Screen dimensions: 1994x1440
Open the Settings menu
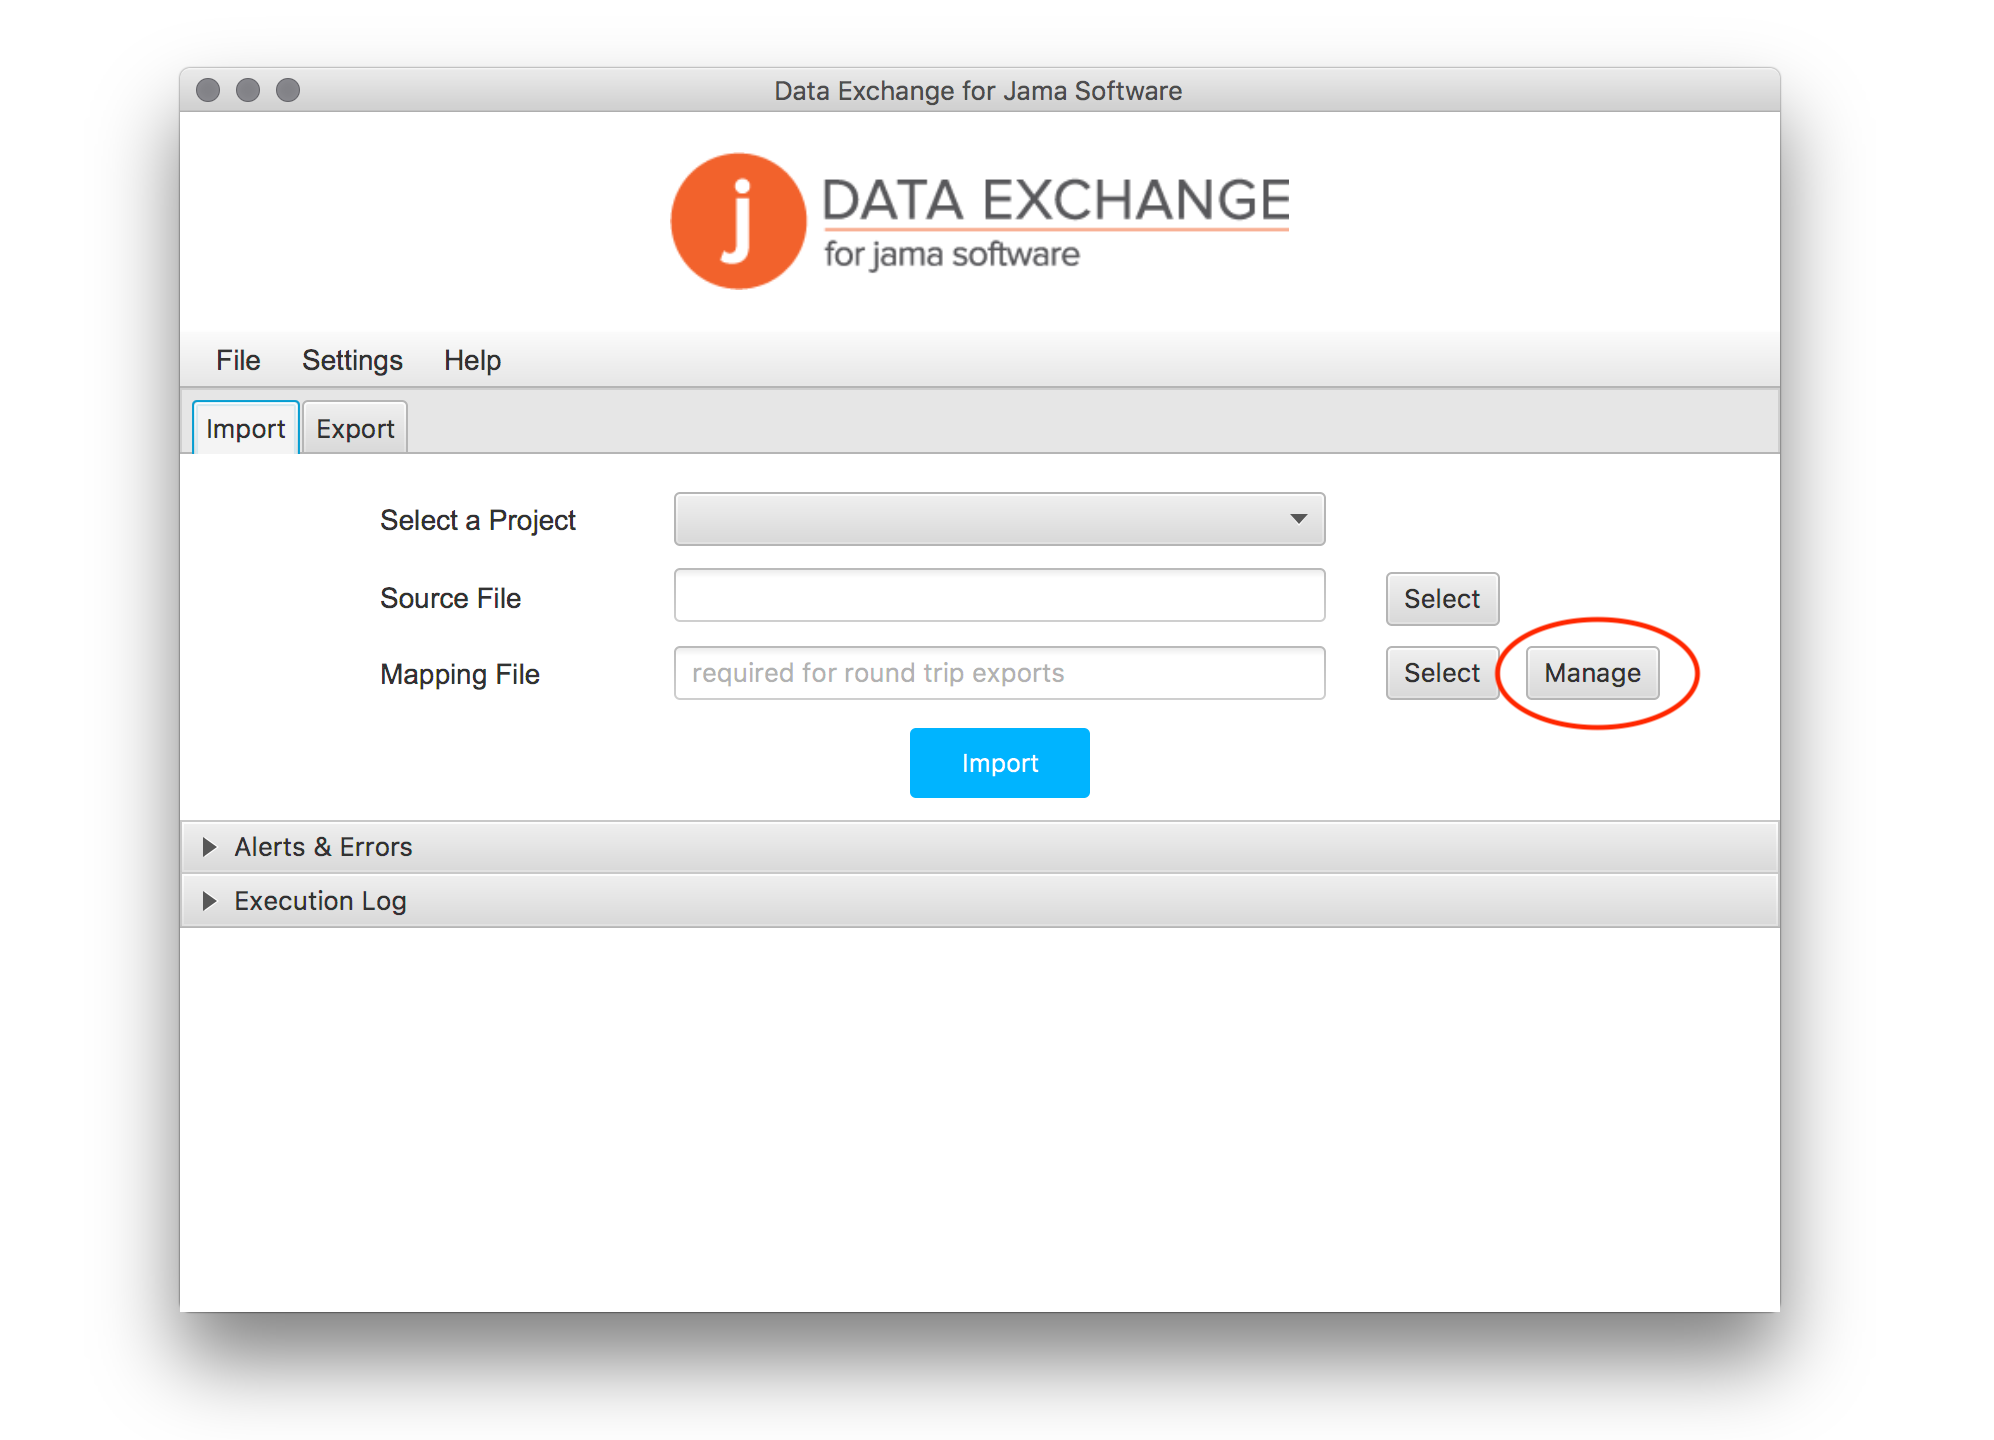[352, 360]
